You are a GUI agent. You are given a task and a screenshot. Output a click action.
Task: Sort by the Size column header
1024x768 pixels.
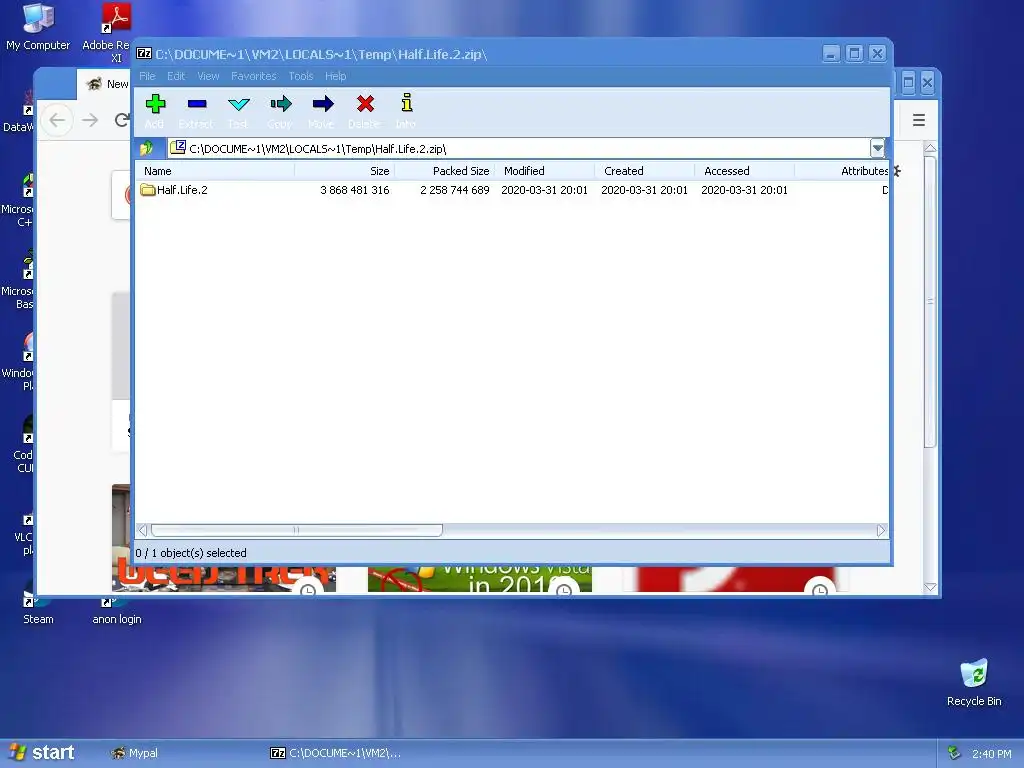345,171
